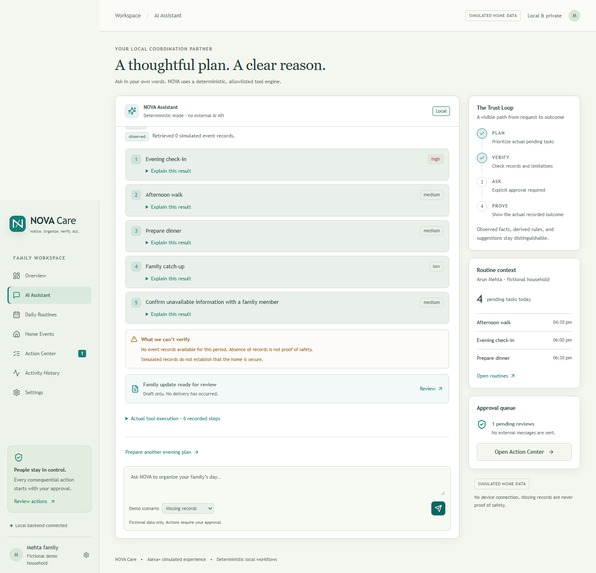Click the warning triangle in What we can't verify
Image resolution: width=596 pixels, height=573 pixels.
(x=134, y=339)
